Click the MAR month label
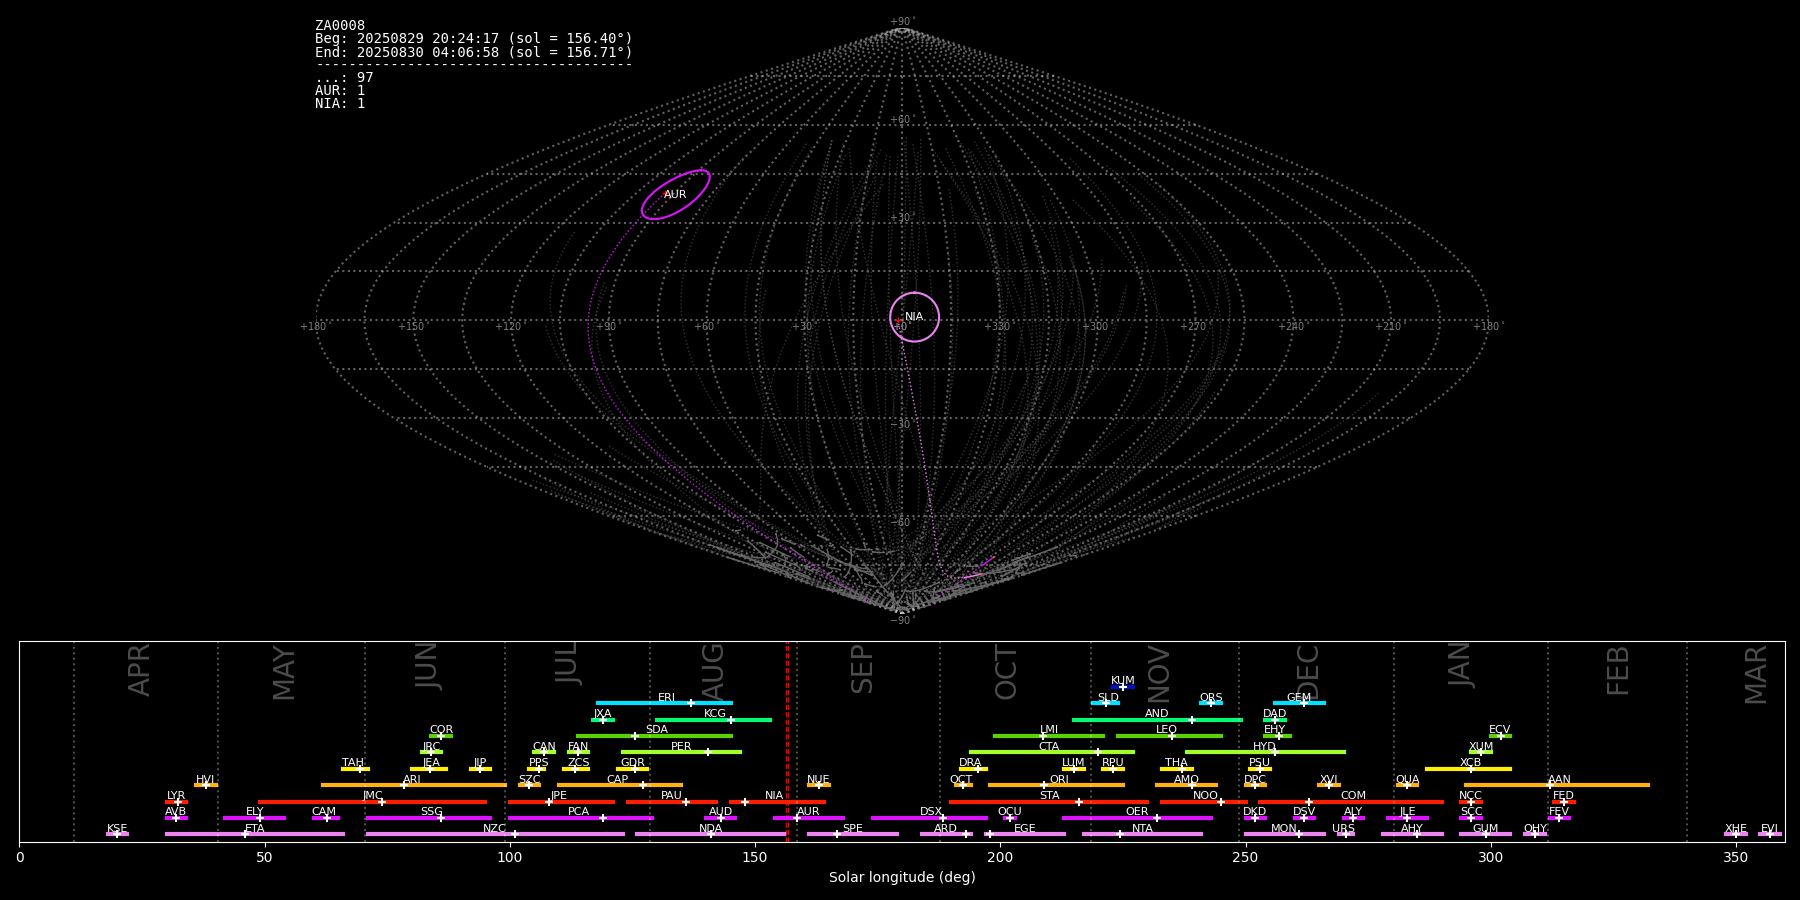 tap(1756, 675)
